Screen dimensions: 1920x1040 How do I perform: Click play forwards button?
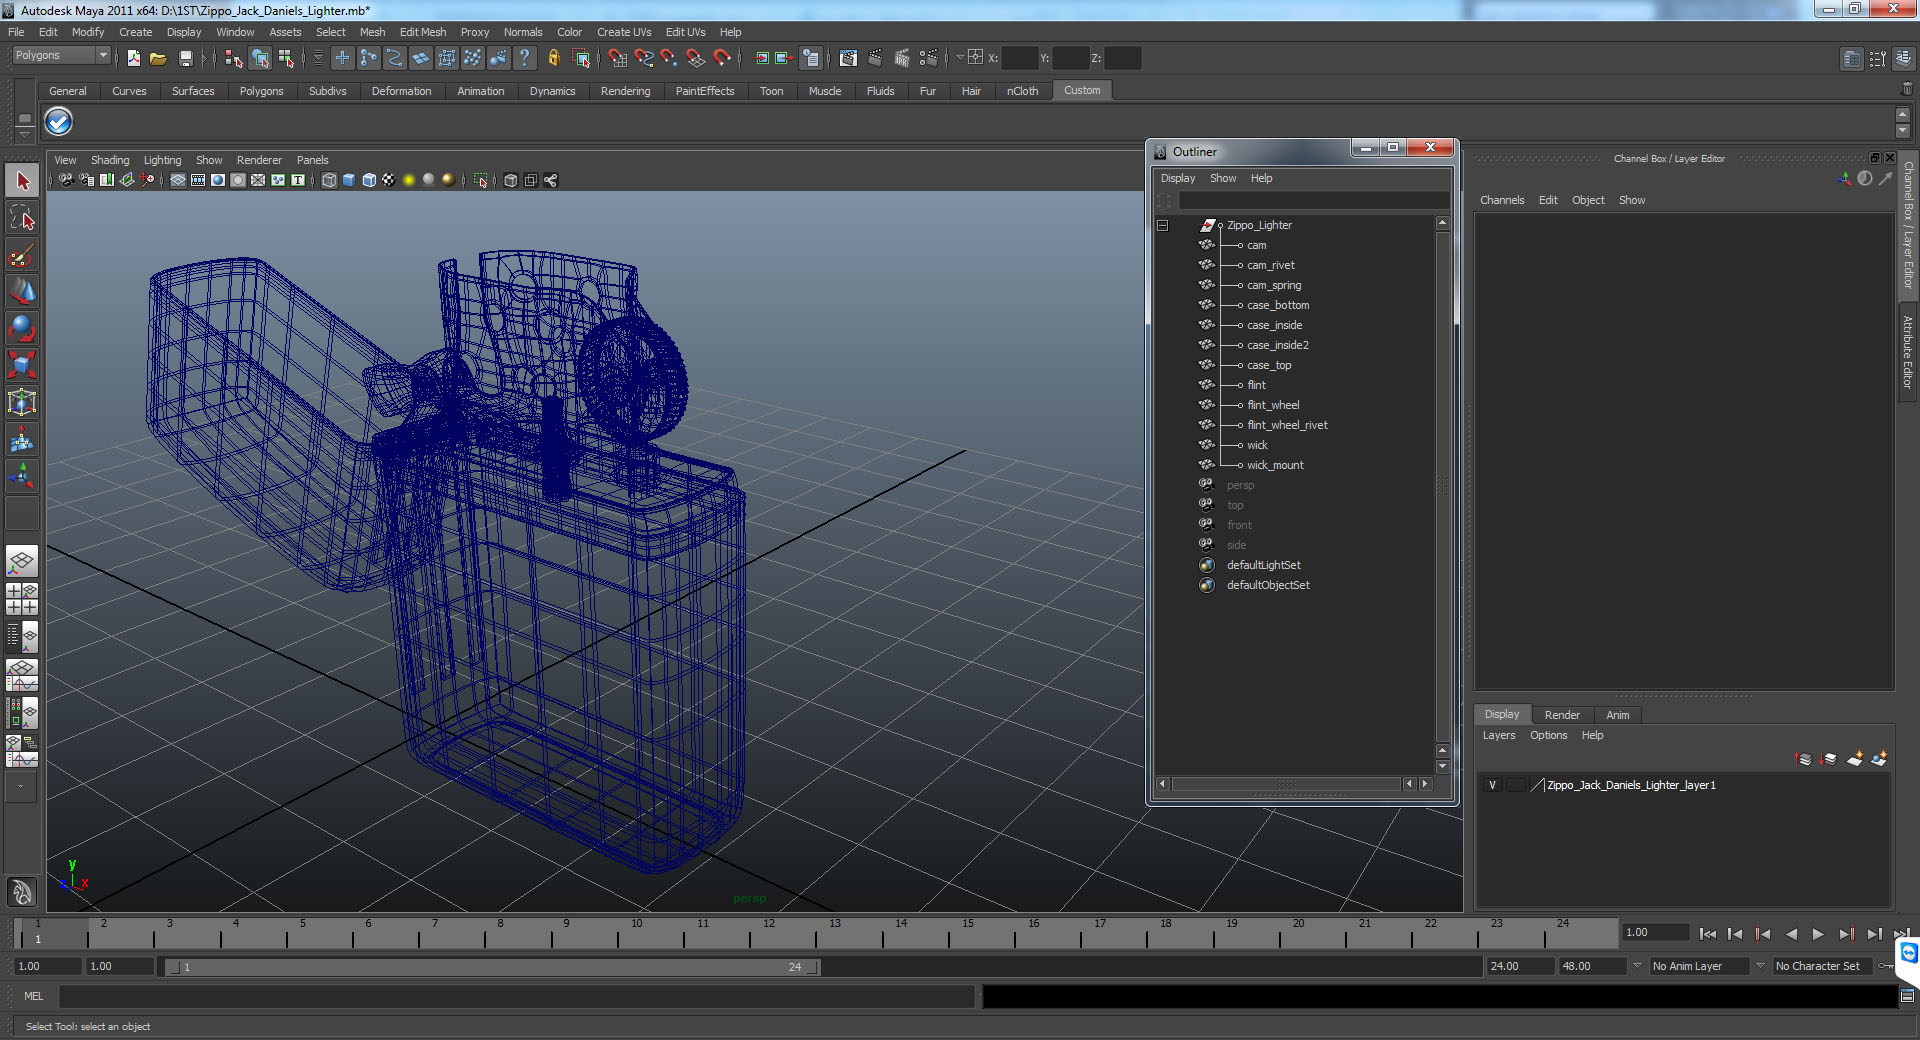[1818, 934]
